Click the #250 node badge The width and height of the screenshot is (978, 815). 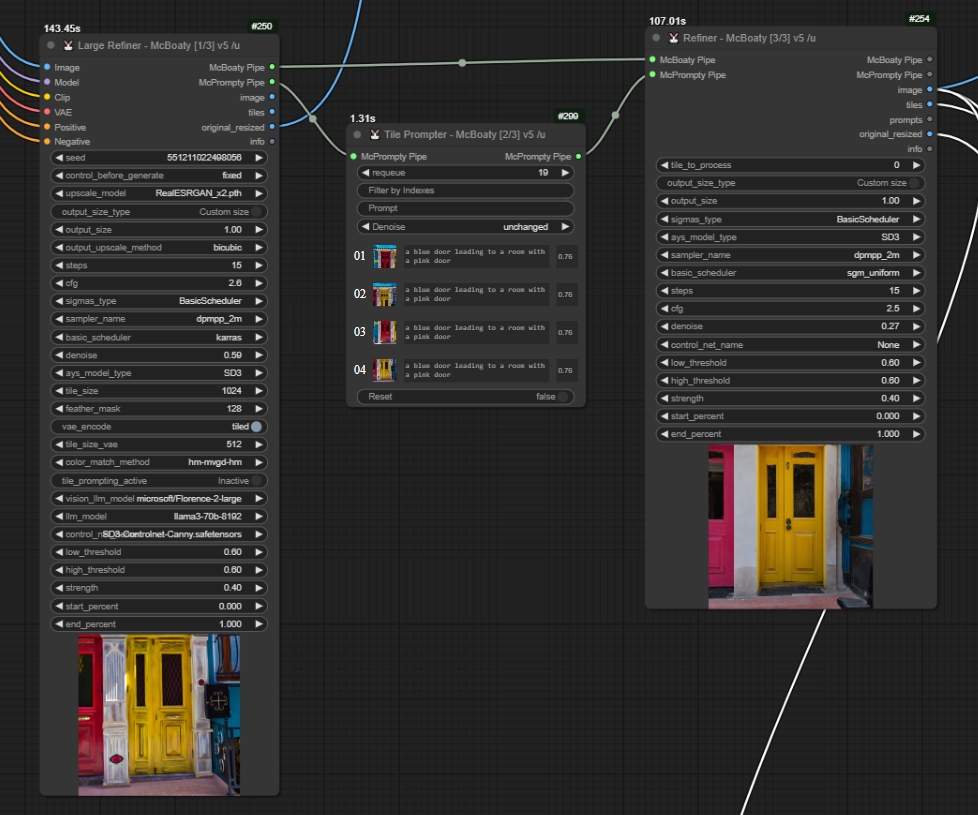pos(261,26)
